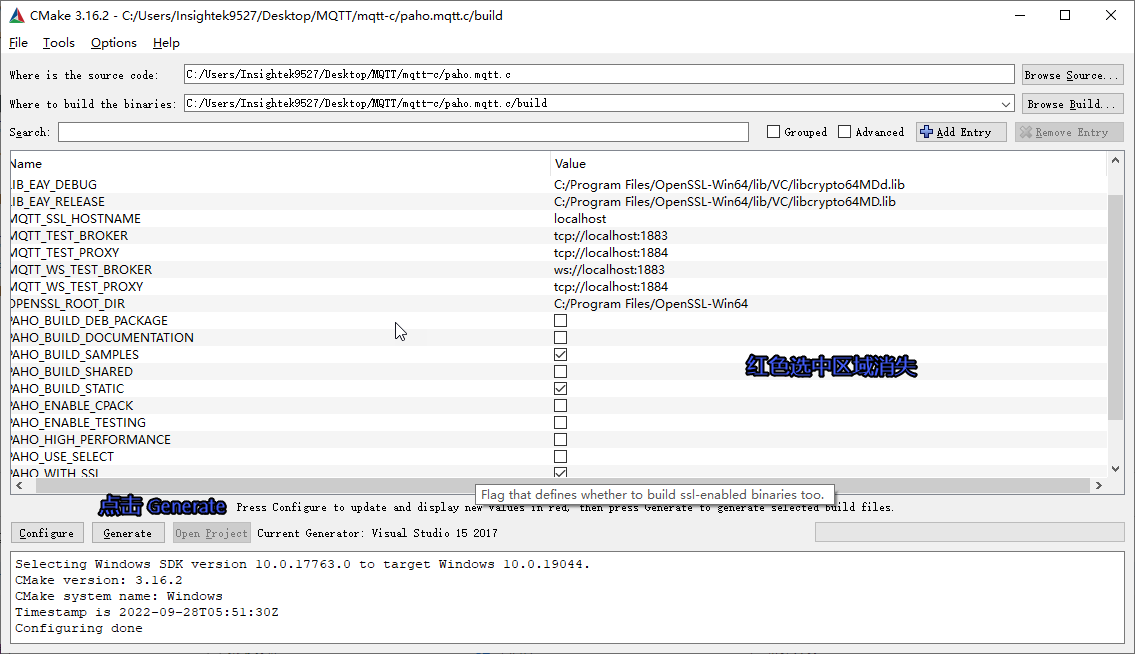This screenshot has height=654, width=1135.
Task: Click the plus icon on Add Entry
Action: click(x=926, y=132)
